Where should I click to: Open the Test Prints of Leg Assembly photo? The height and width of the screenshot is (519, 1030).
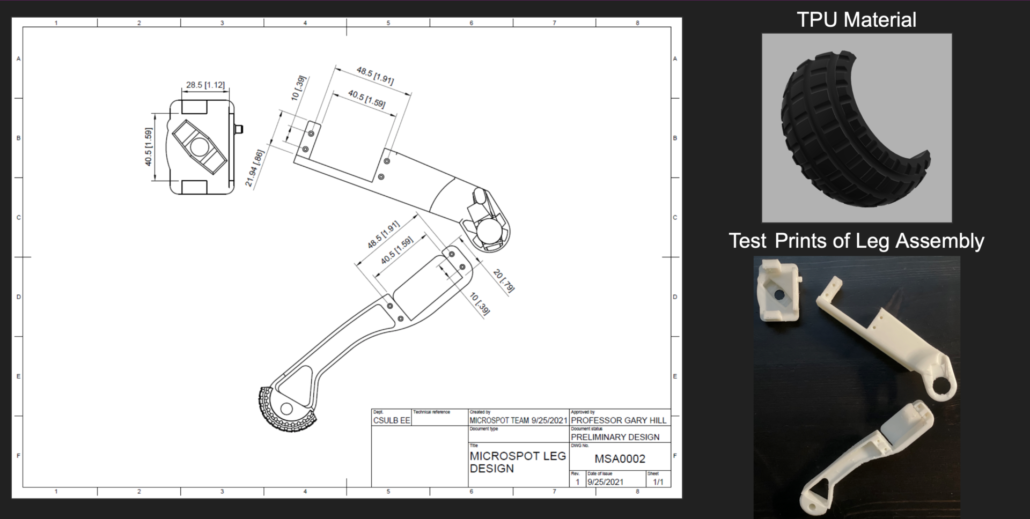tap(857, 387)
